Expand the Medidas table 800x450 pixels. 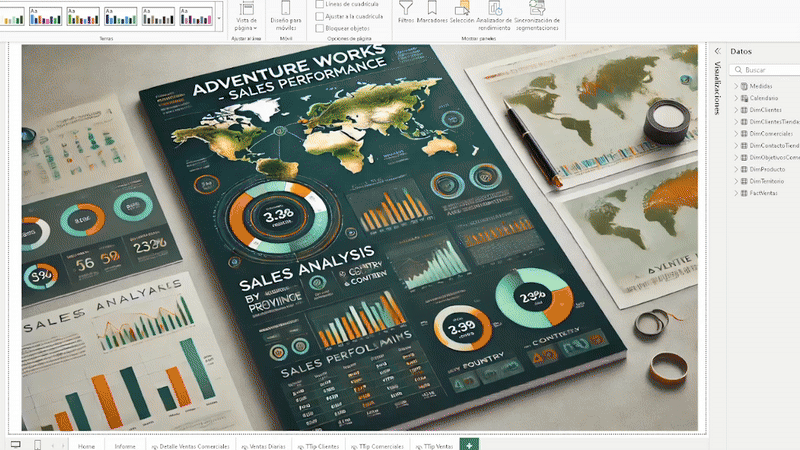tap(736, 87)
